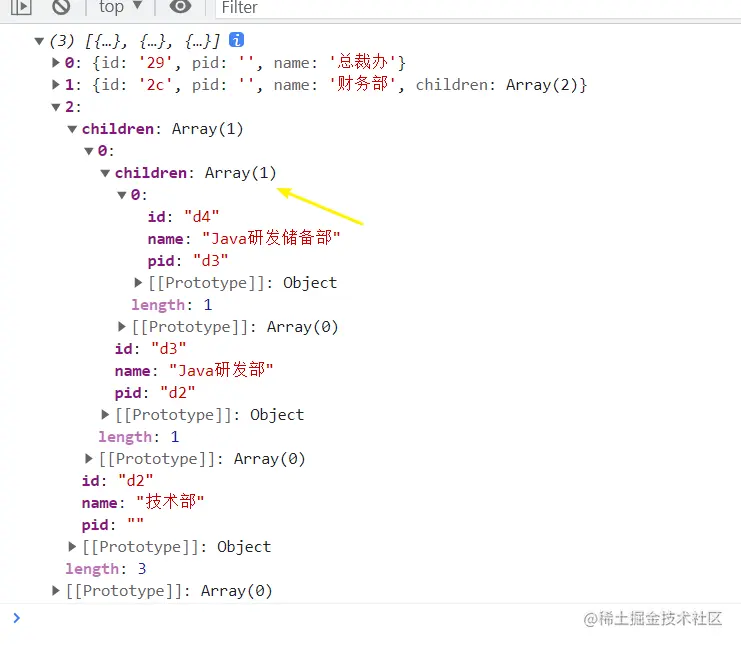
Task: Select the name "Java研发部" value
Action: (221, 370)
